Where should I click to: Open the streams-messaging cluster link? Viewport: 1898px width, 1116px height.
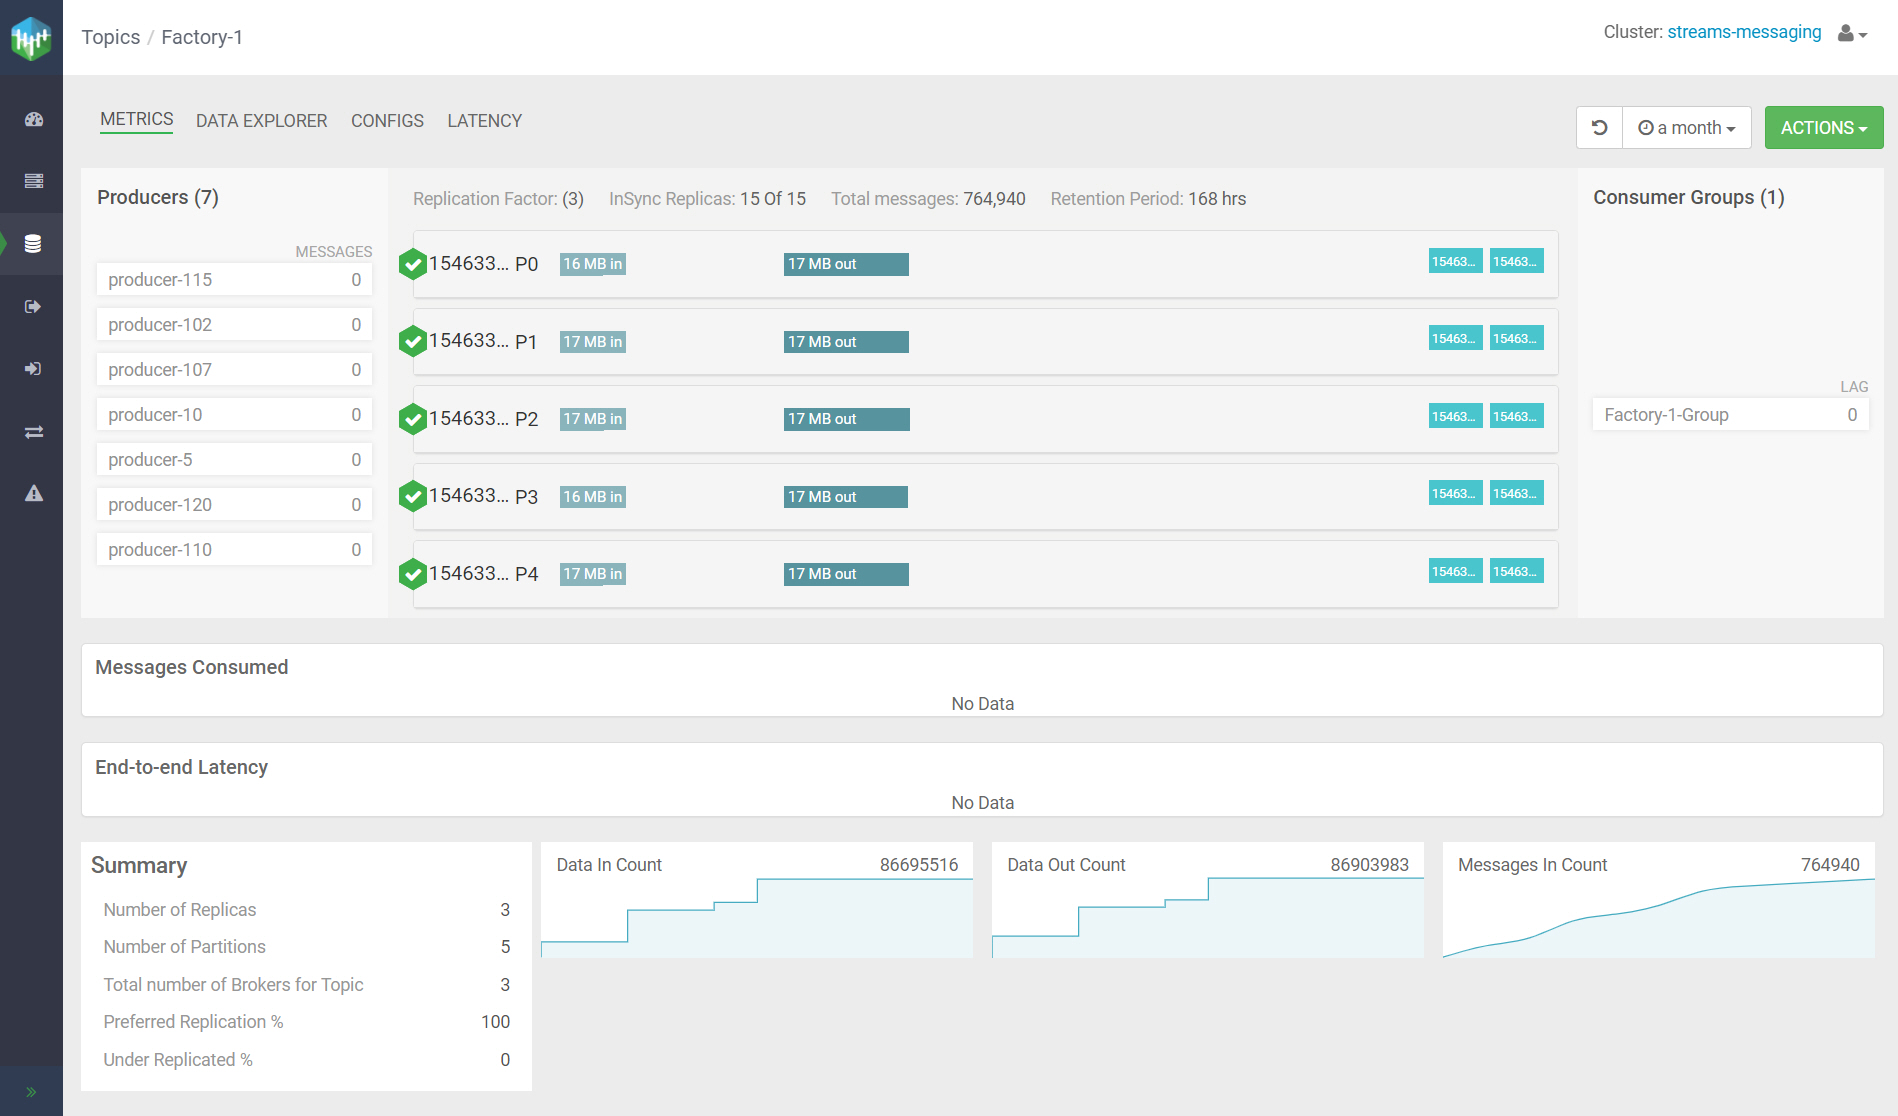tap(1744, 32)
